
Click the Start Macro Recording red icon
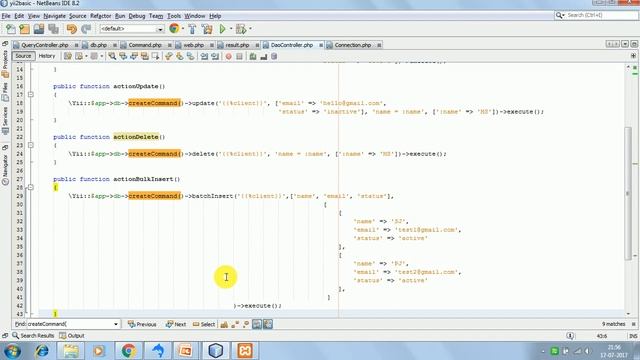pyautogui.click(x=229, y=56)
